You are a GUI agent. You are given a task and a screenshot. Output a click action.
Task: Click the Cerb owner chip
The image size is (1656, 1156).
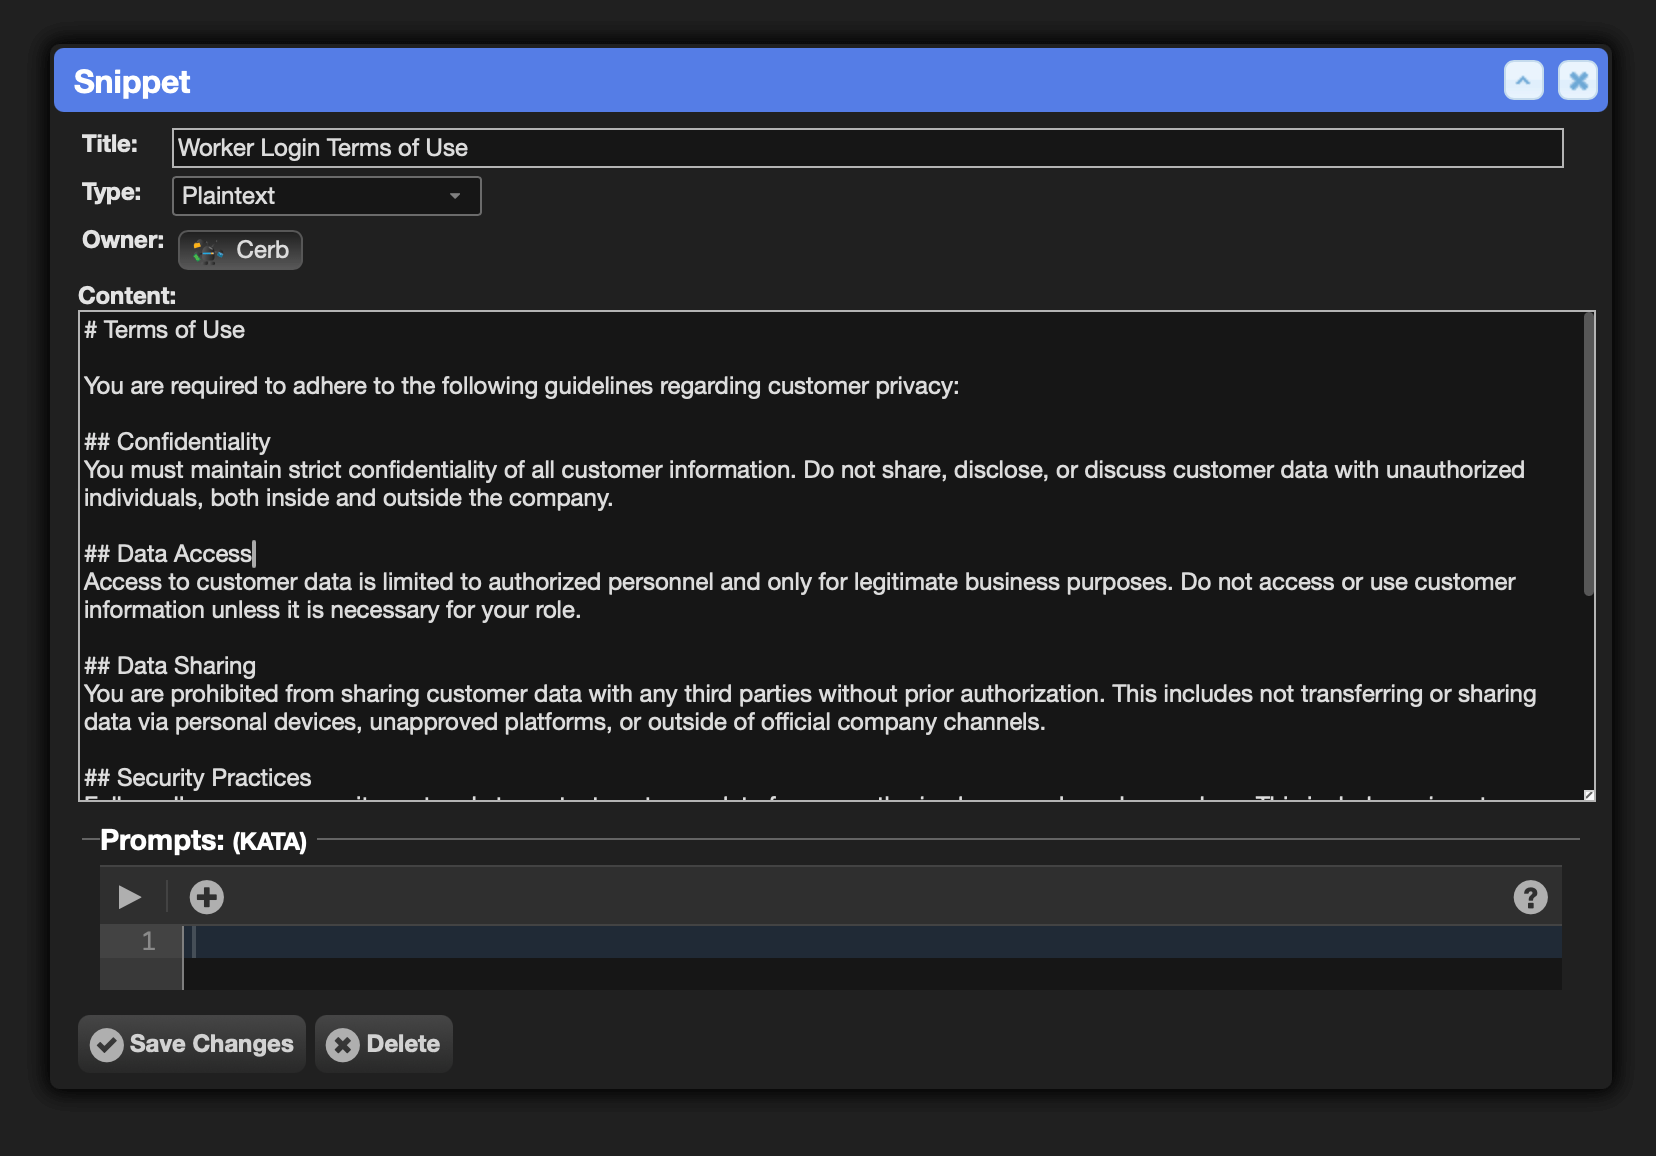[241, 250]
